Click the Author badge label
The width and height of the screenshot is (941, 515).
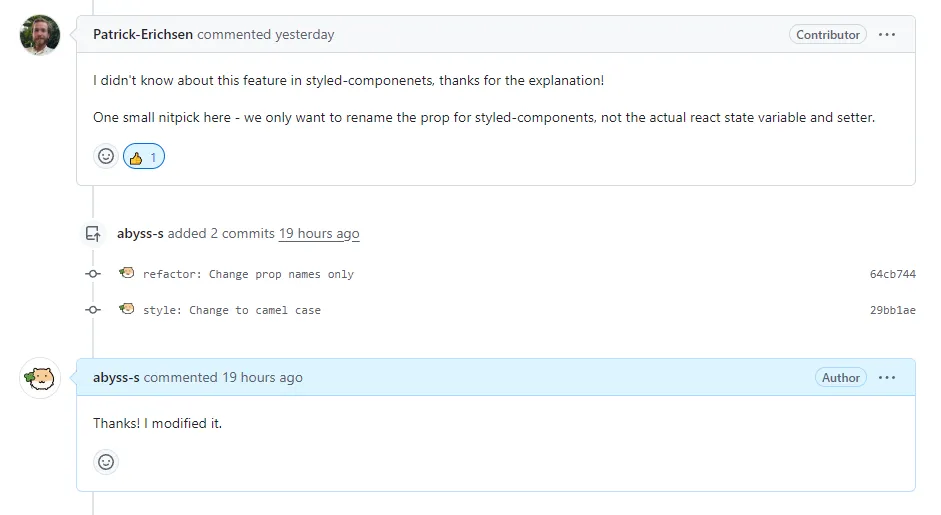pyautogui.click(x=841, y=378)
